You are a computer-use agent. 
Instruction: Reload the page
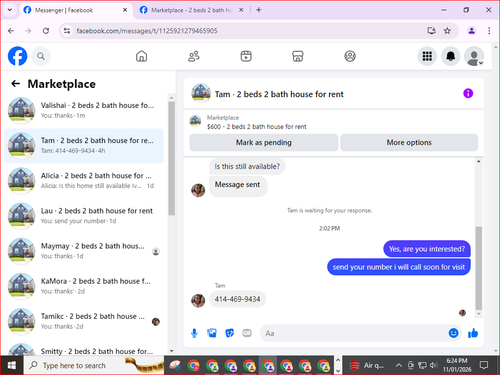click(x=46, y=31)
